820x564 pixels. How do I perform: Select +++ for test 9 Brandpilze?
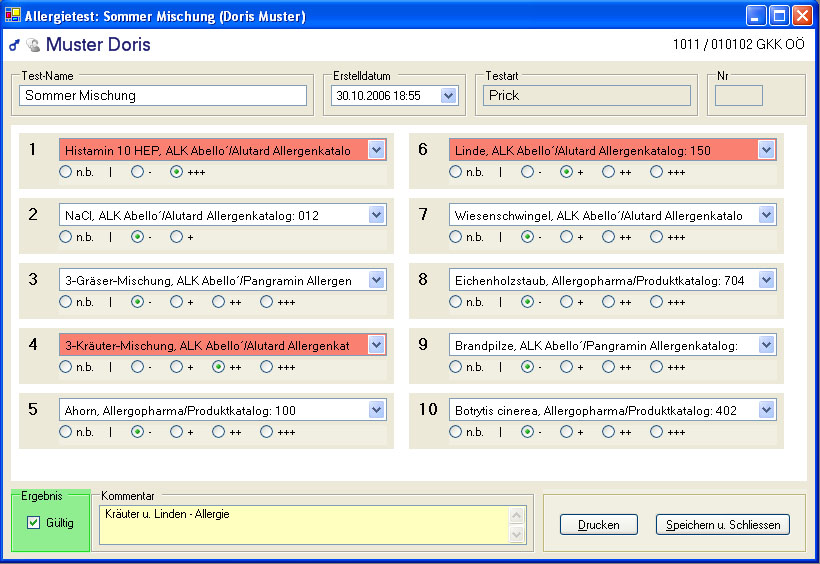click(656, 366)
